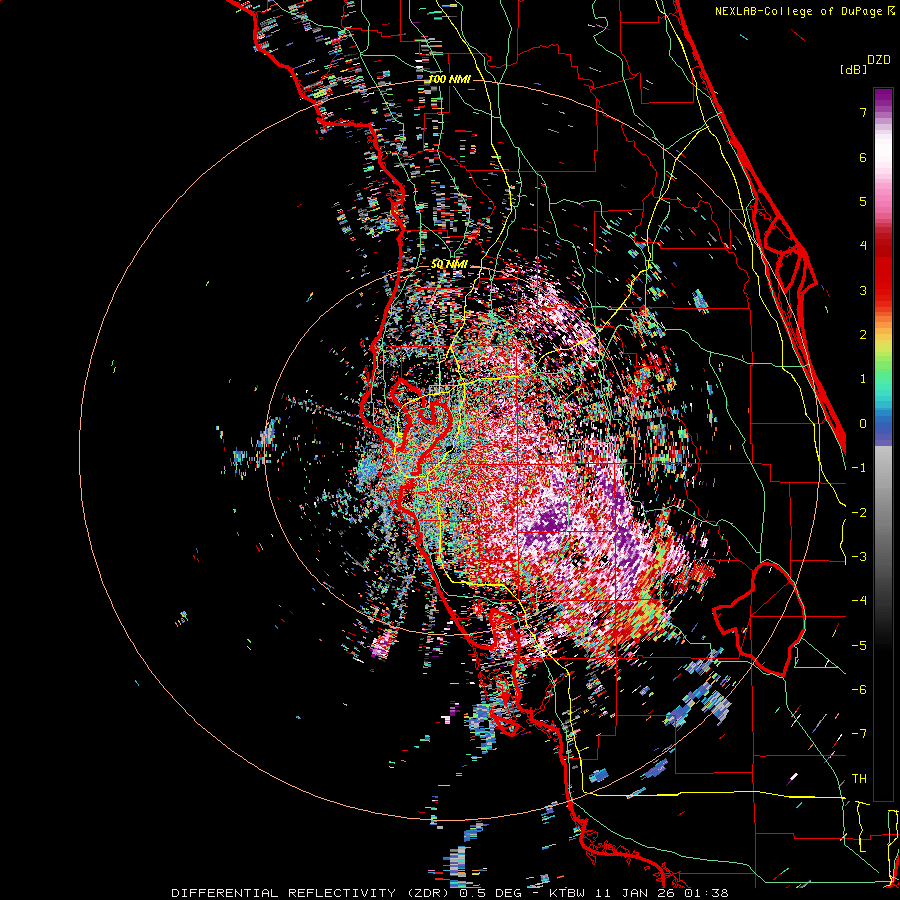The width and height of the screenshot is (900, 900).
Task: Click the -5 value on the dB scale
Action: click(x=859, y=646)
